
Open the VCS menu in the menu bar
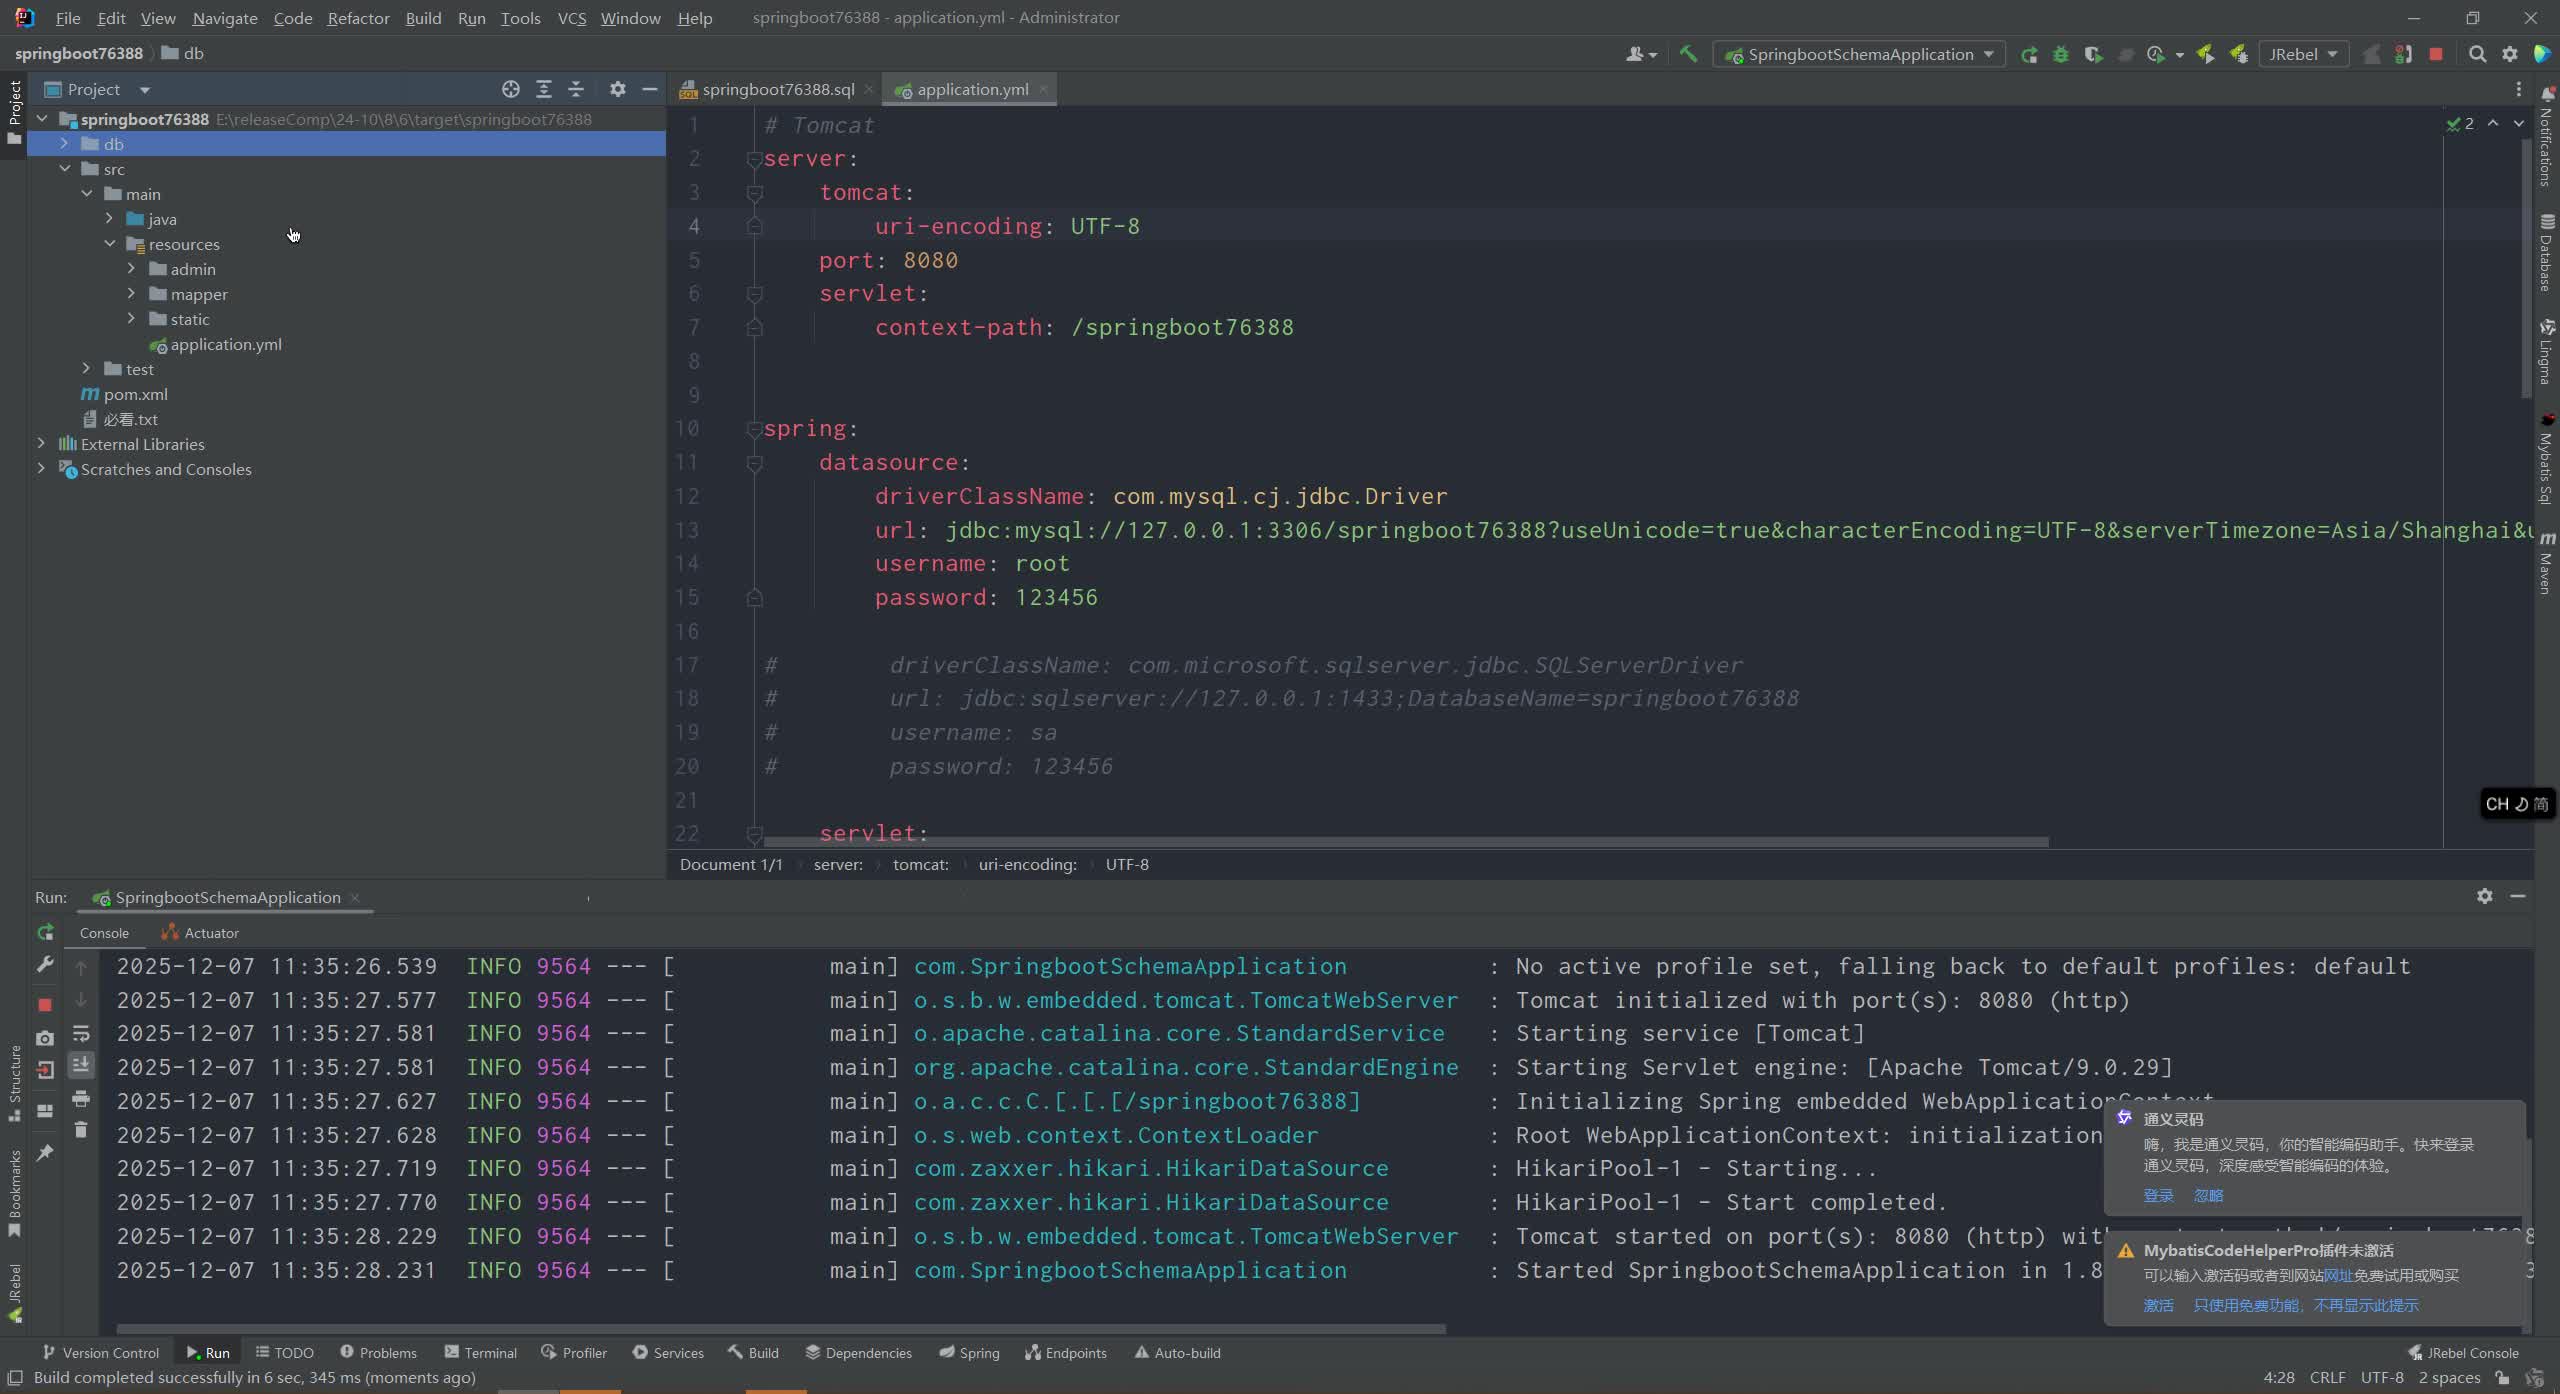(570, 17)
